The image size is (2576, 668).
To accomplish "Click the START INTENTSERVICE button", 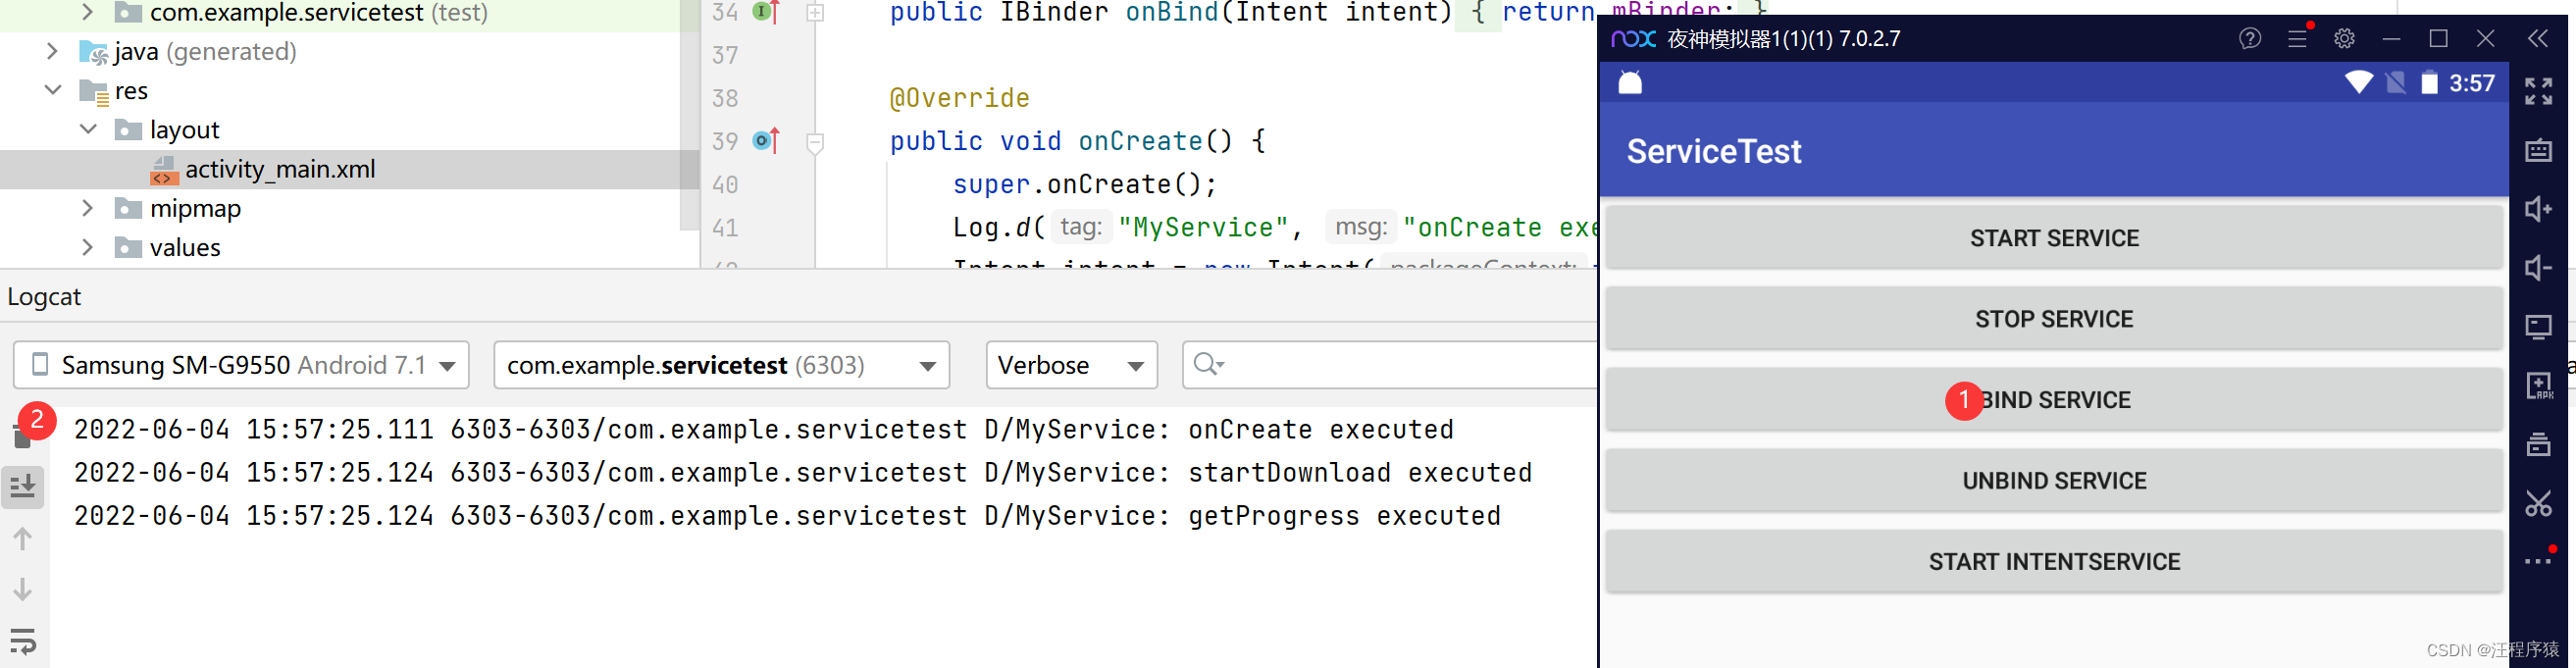I will coord(2054,562).
